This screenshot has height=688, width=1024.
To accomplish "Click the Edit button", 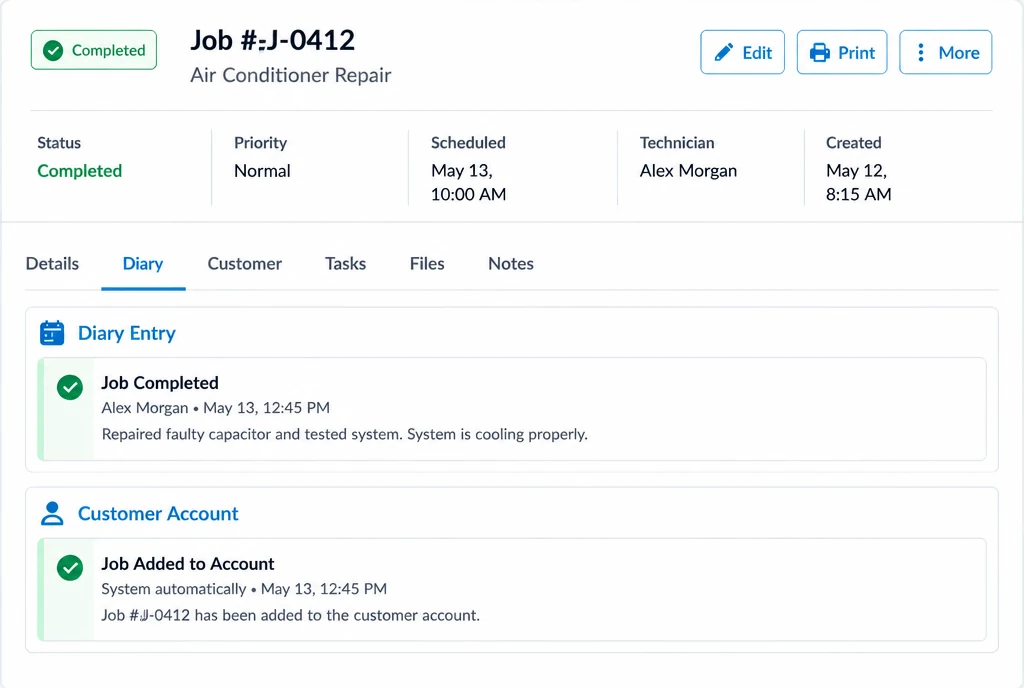I will [x=743, y=52].
